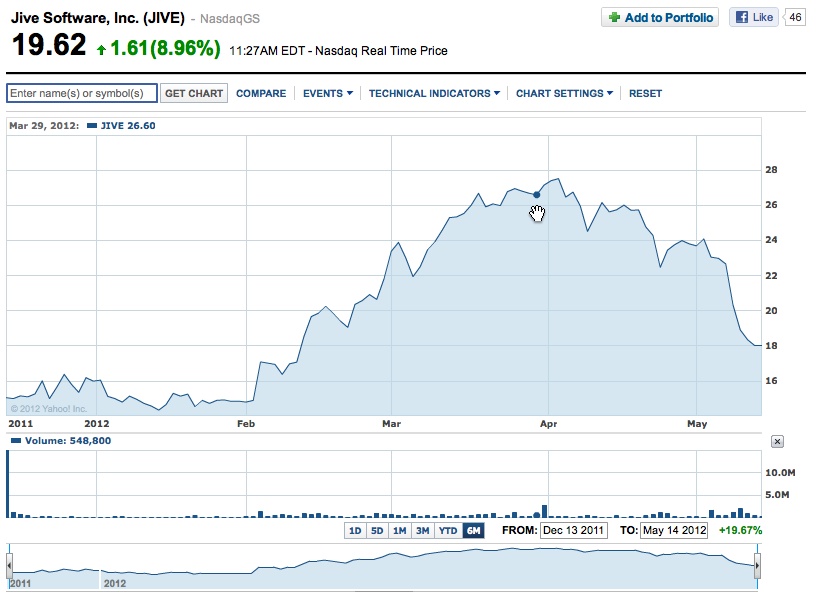The image size is (829, 592).
Task: Click the Add to Portfolio button
Action: 660,17
